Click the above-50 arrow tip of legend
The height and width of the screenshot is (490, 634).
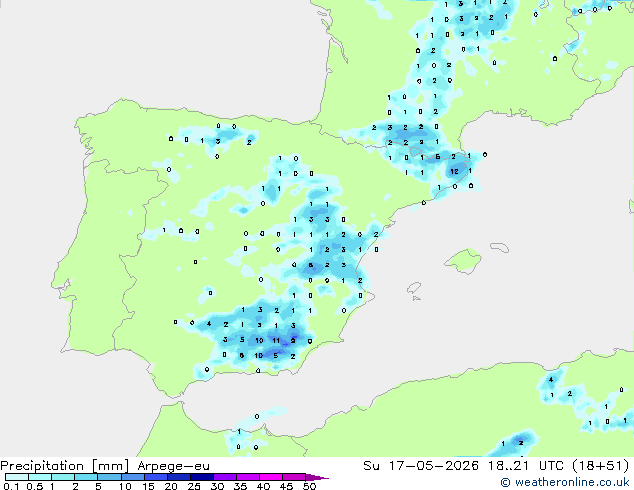[x=317, y=477]
